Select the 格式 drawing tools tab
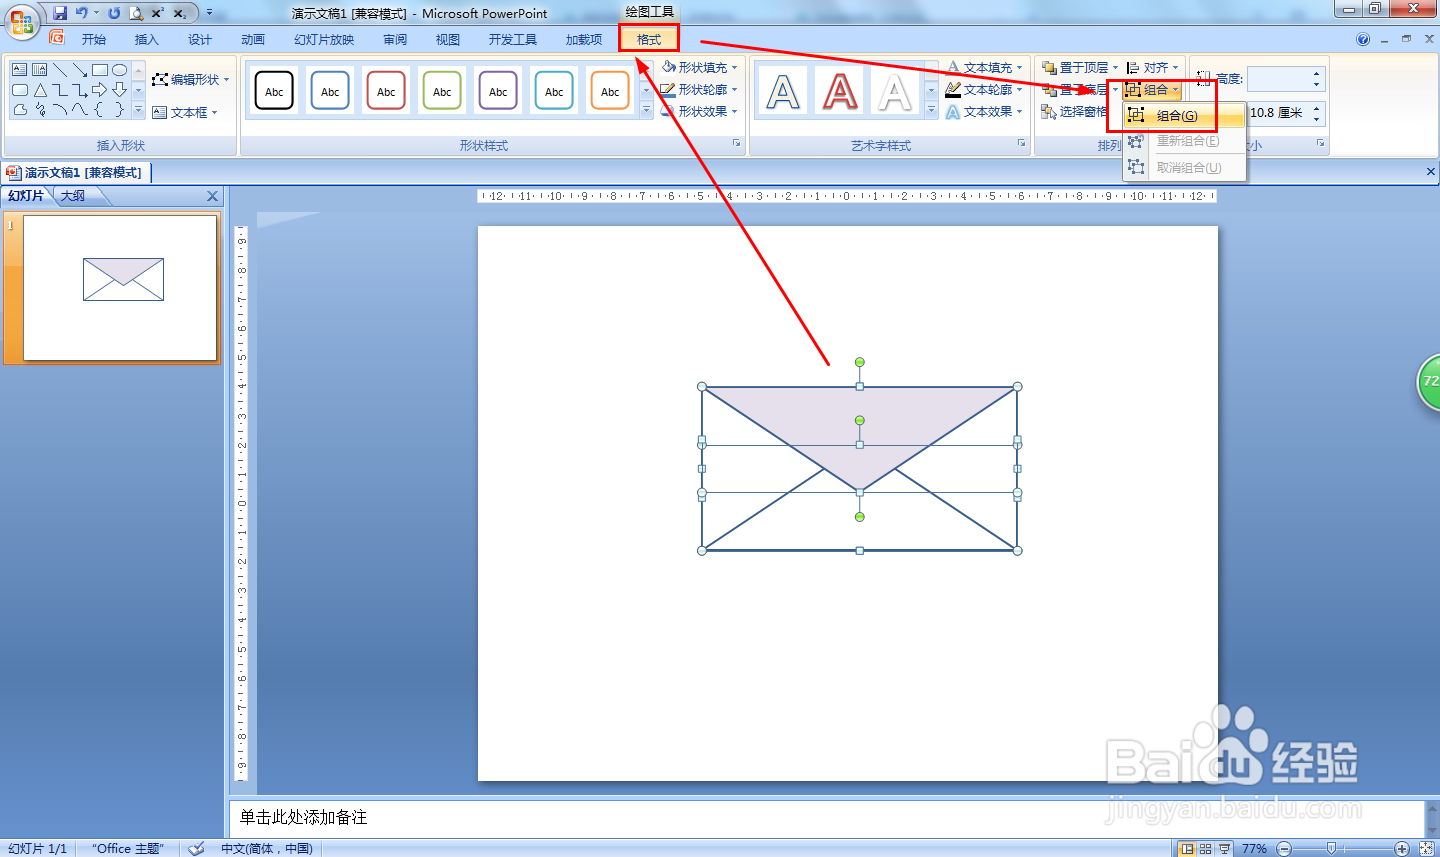The height and width of the screenshot is (857, 1440). click(649, 39)
